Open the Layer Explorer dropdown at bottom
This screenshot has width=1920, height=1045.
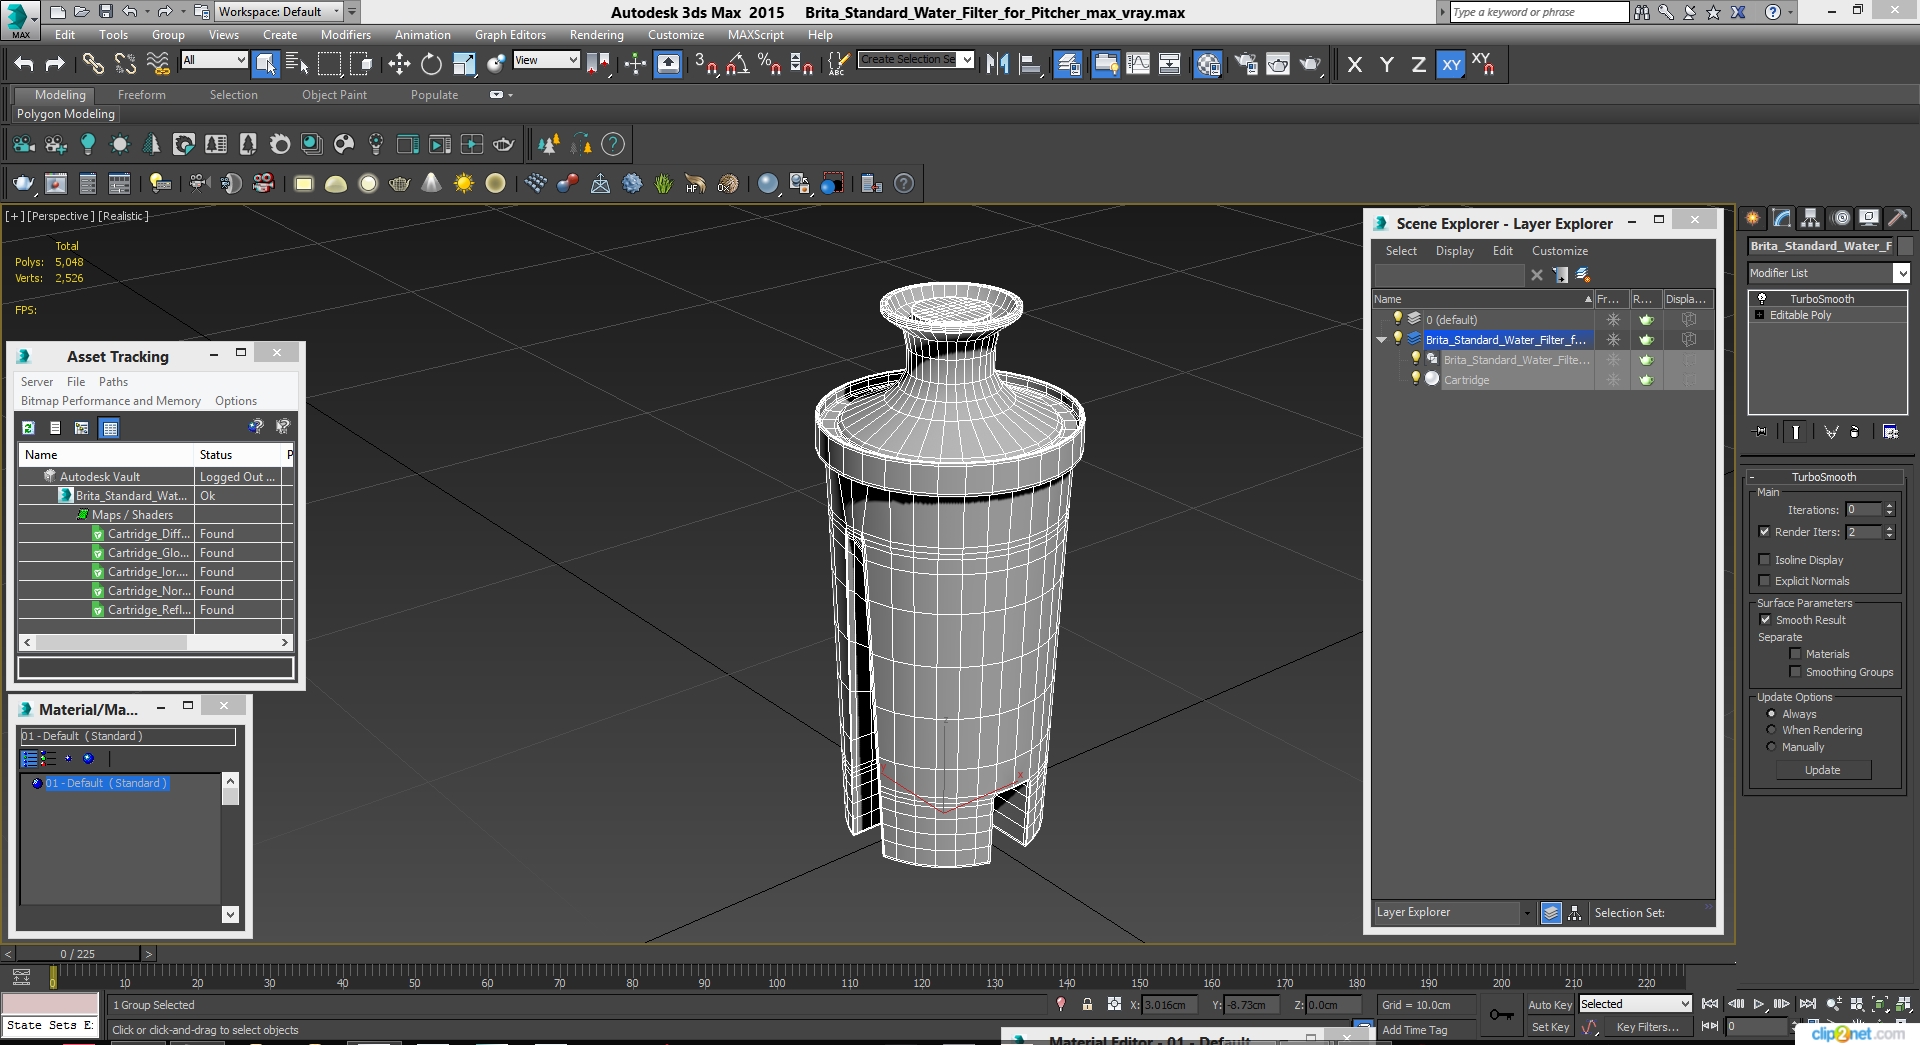1526,913
